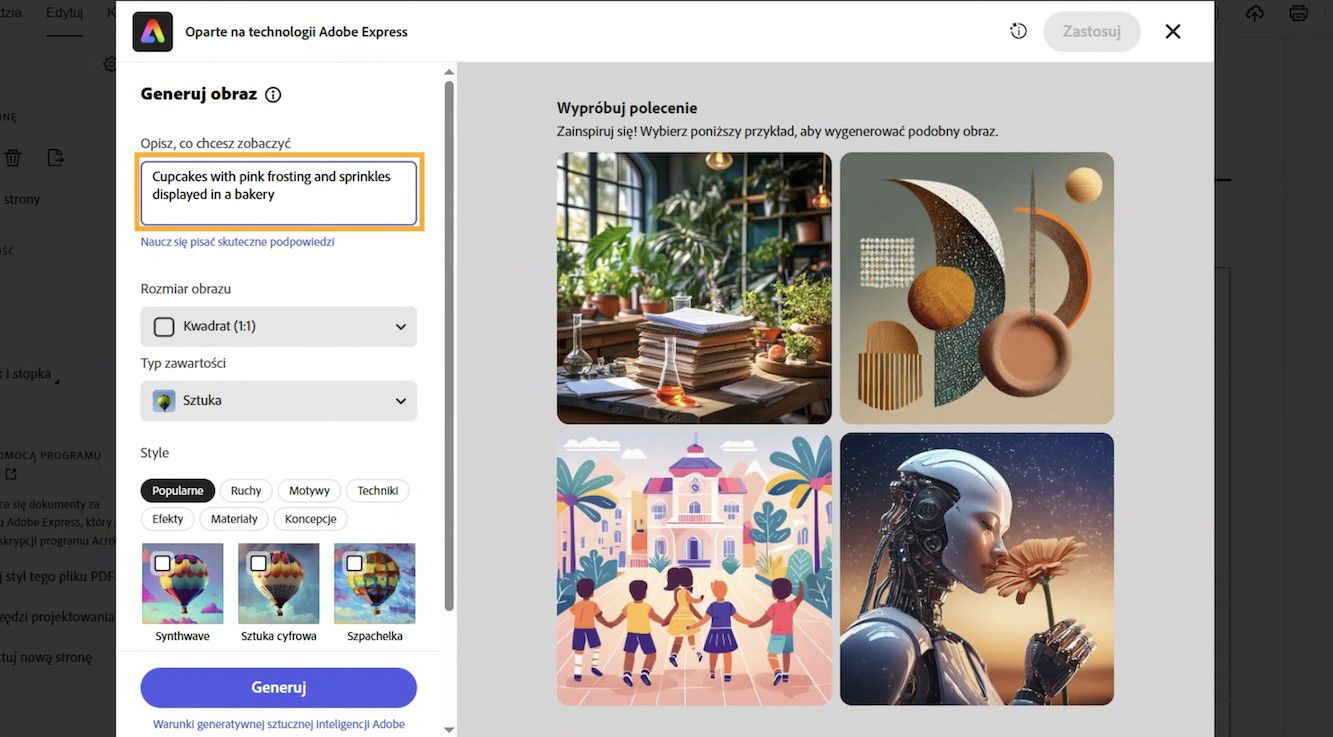Open the settings gear icon
Image resolution: width=1333 pixels, height=737 pixels.
[110, 63]
